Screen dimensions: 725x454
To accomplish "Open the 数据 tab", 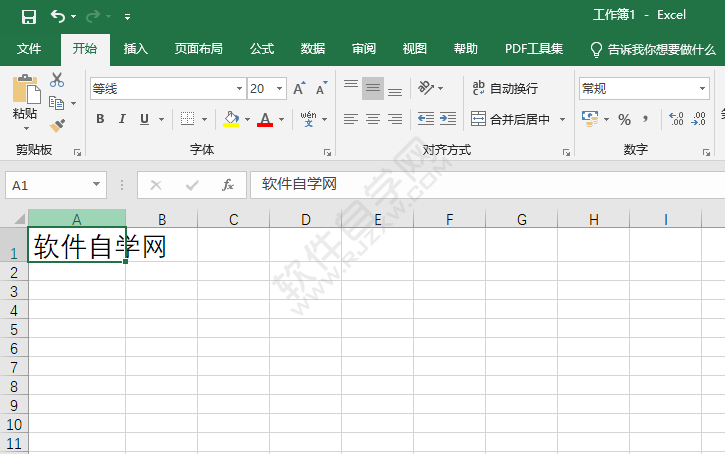I will point(313,49).
